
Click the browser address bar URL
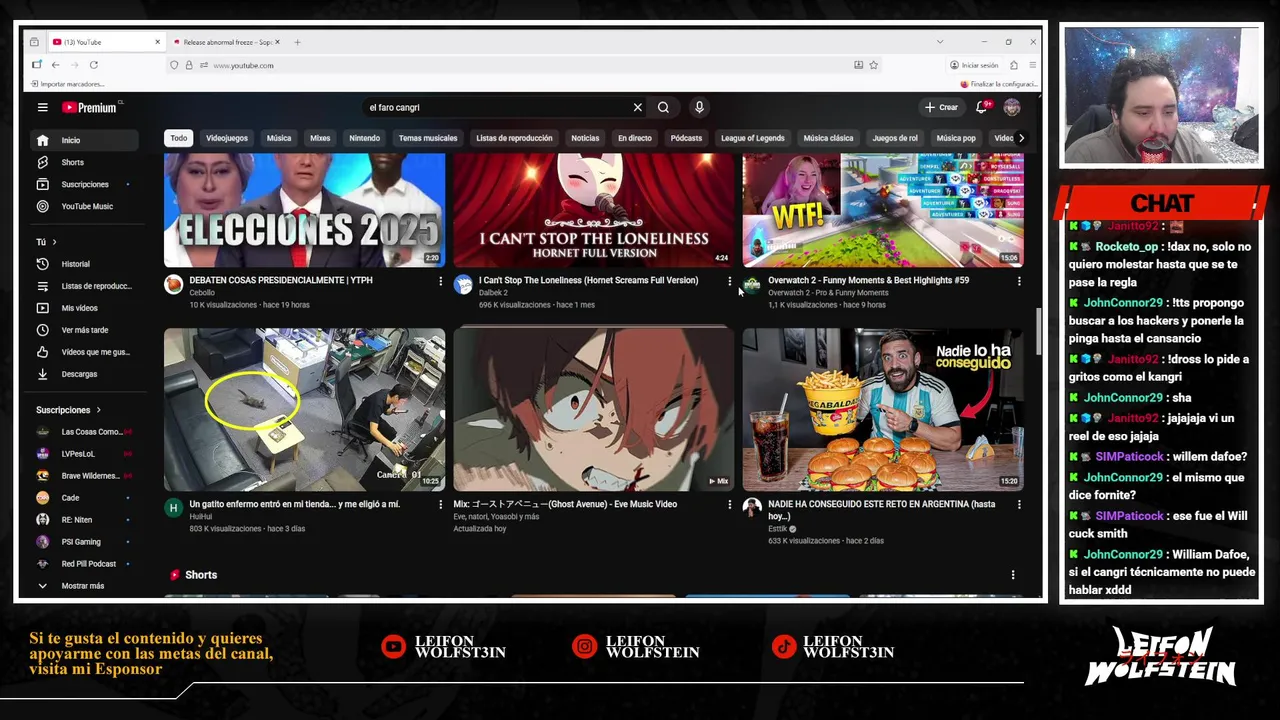click(243, 65)
